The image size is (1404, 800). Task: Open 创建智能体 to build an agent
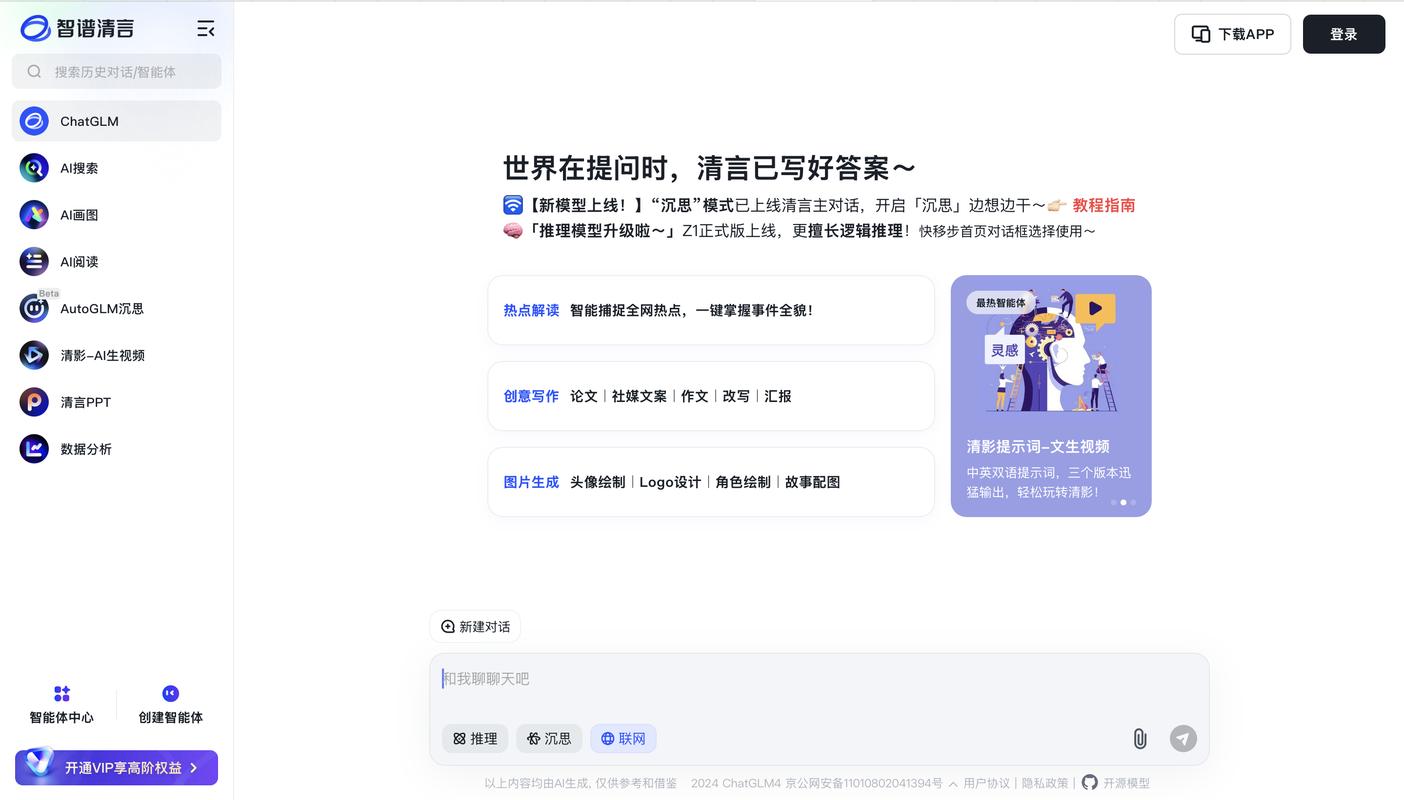pyautogui.click(x=170, y=702)
